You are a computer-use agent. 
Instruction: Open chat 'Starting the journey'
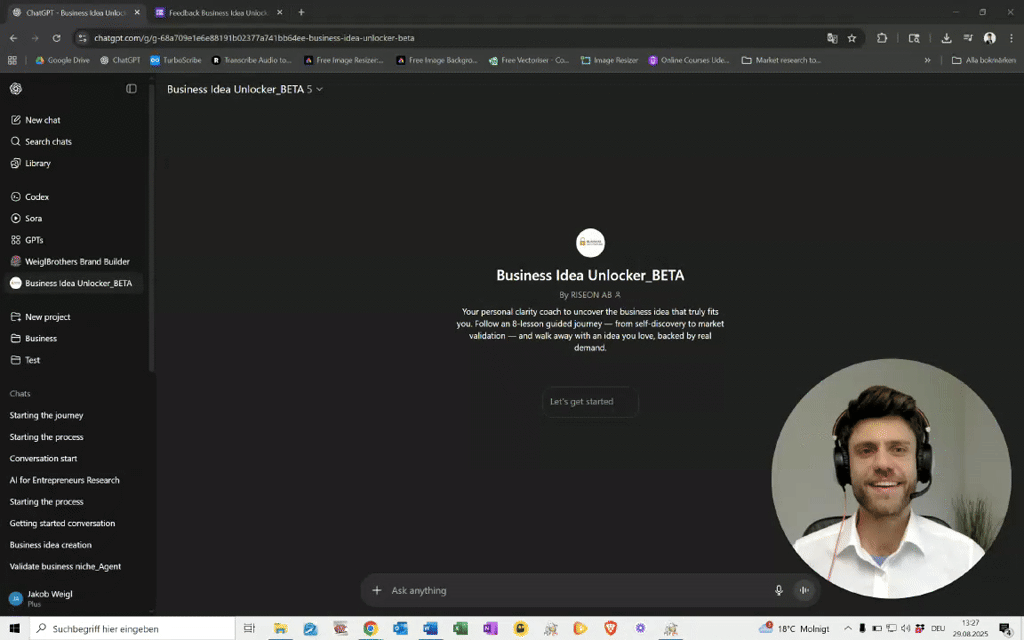pyautogui.click(x=46, y=415)
